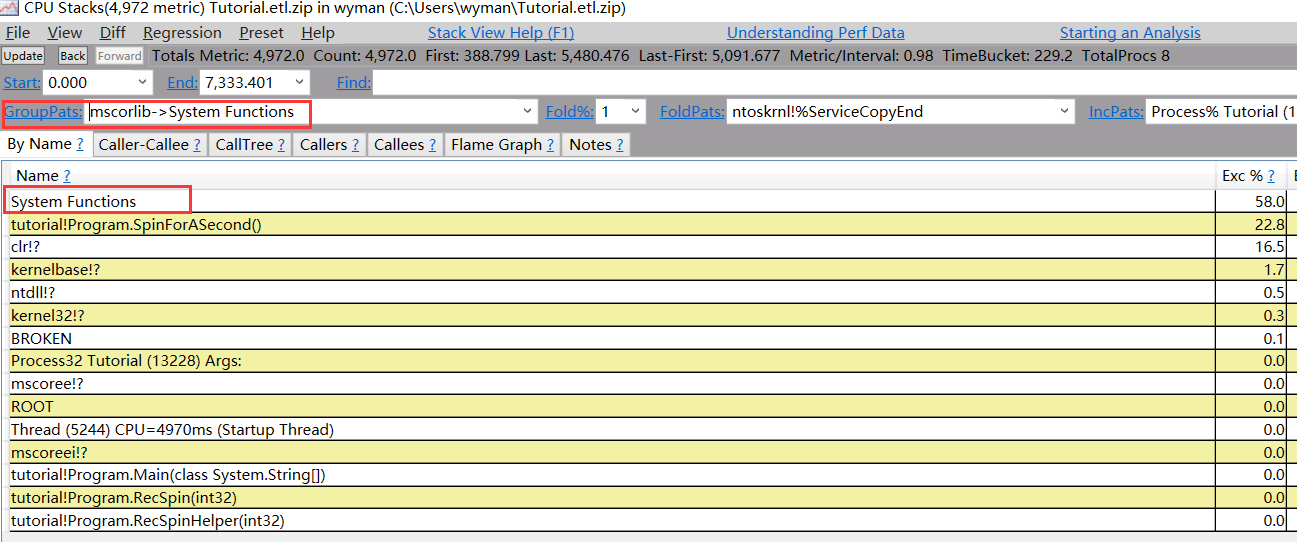This screenshot has height=542, width=1297.
Task: Switch to the Notes tab
Action: coord(597,145)
